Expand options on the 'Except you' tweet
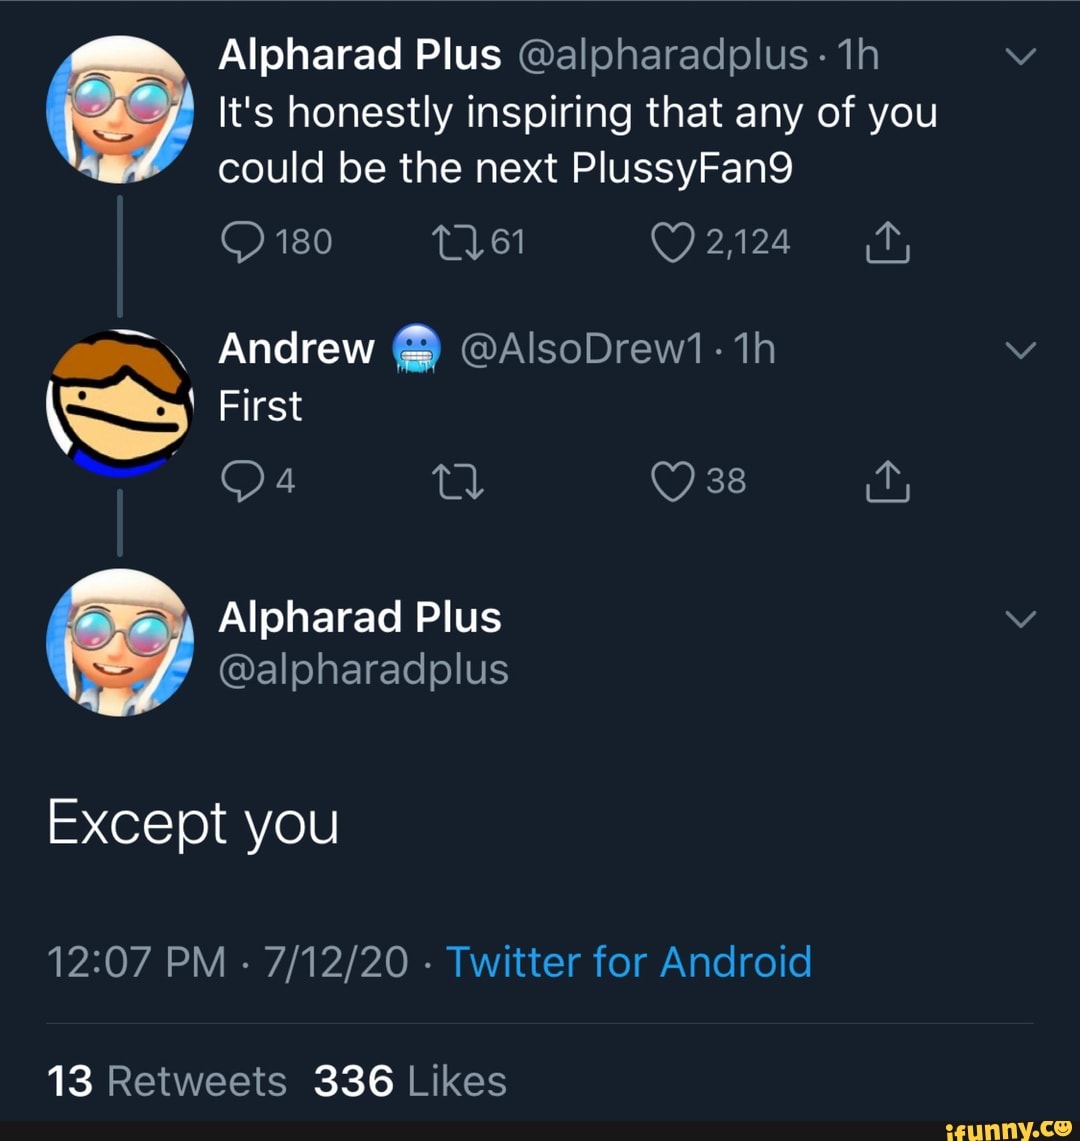1080x1141 pixels. click(1021, 618)
